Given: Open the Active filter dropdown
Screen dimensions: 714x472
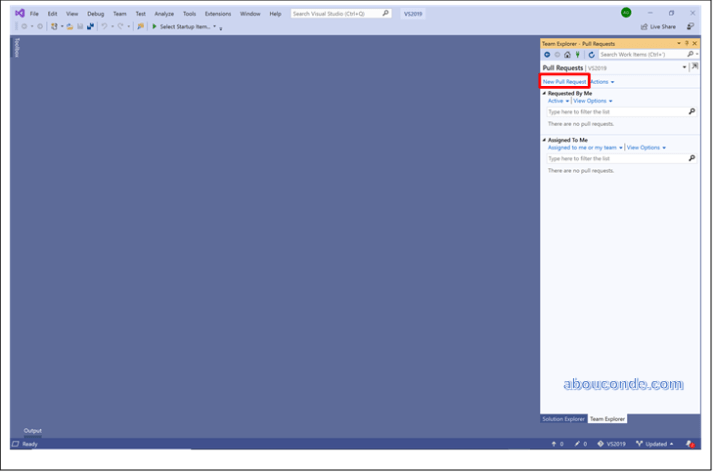Looking at the screenshot, I should click(x=558, y=101).
